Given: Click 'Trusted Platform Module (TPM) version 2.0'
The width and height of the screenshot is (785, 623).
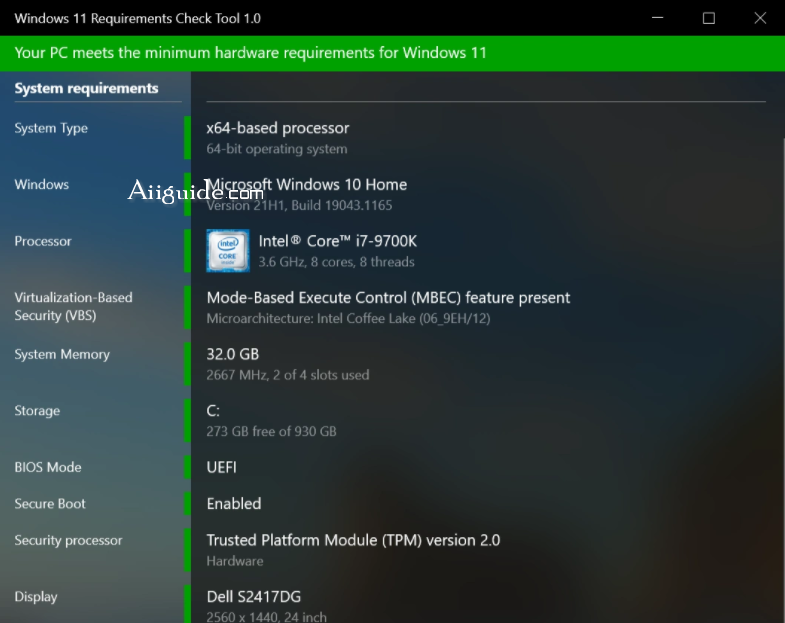Looking at the screenshot, I should [x=353, y=540].
